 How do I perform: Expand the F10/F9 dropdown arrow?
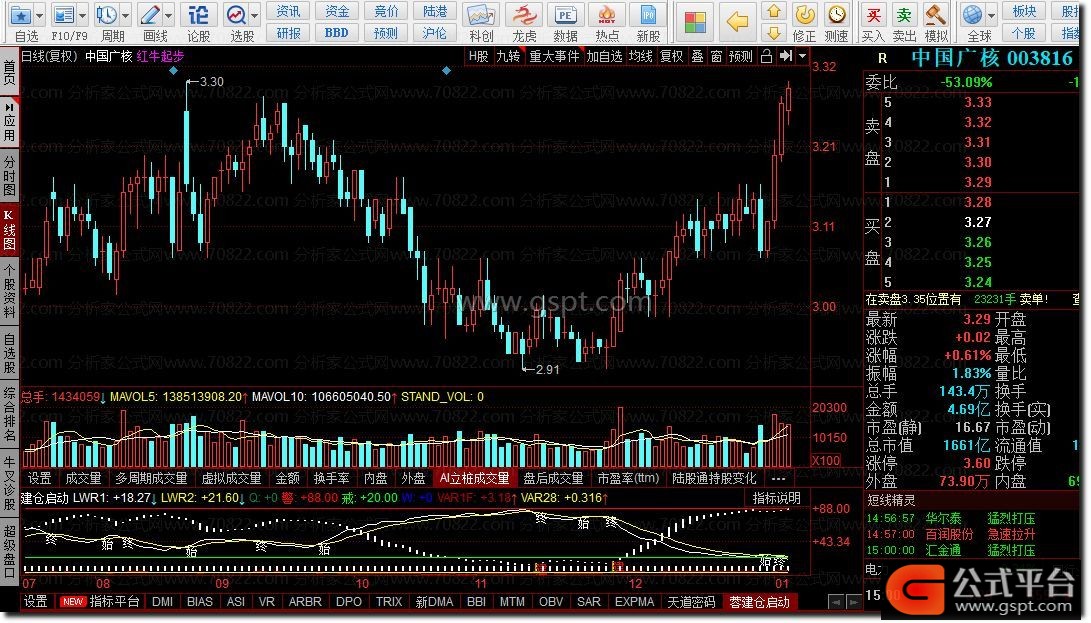click(83, 15)
